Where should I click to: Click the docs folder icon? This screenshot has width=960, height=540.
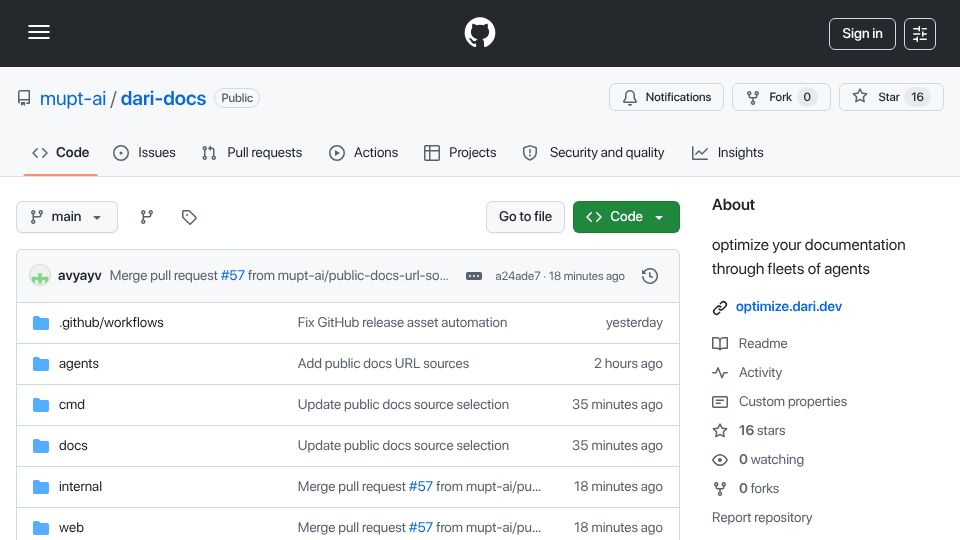pyautogui.click(x=41, y=446)
